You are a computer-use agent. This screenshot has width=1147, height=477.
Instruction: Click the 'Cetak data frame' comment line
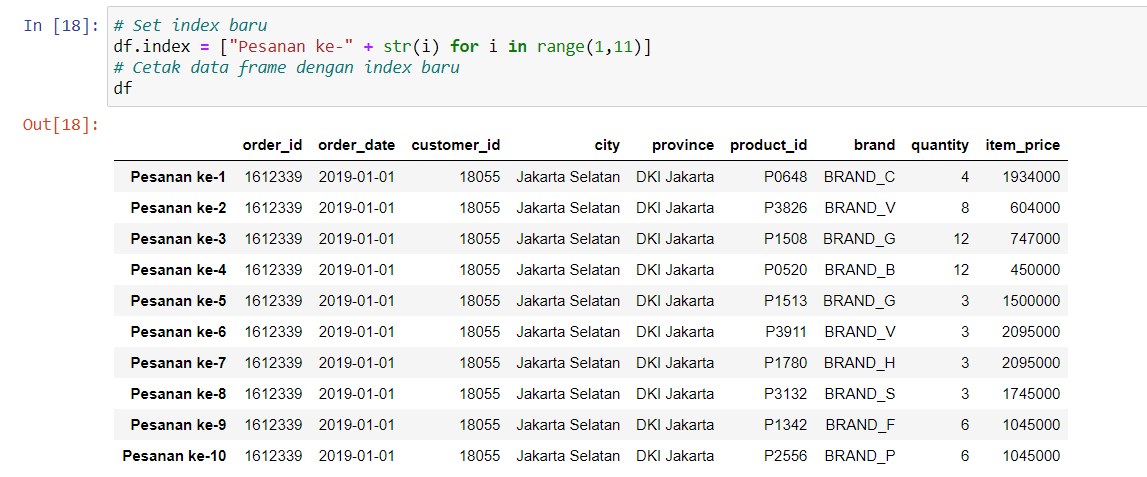[x=287, y=68]
